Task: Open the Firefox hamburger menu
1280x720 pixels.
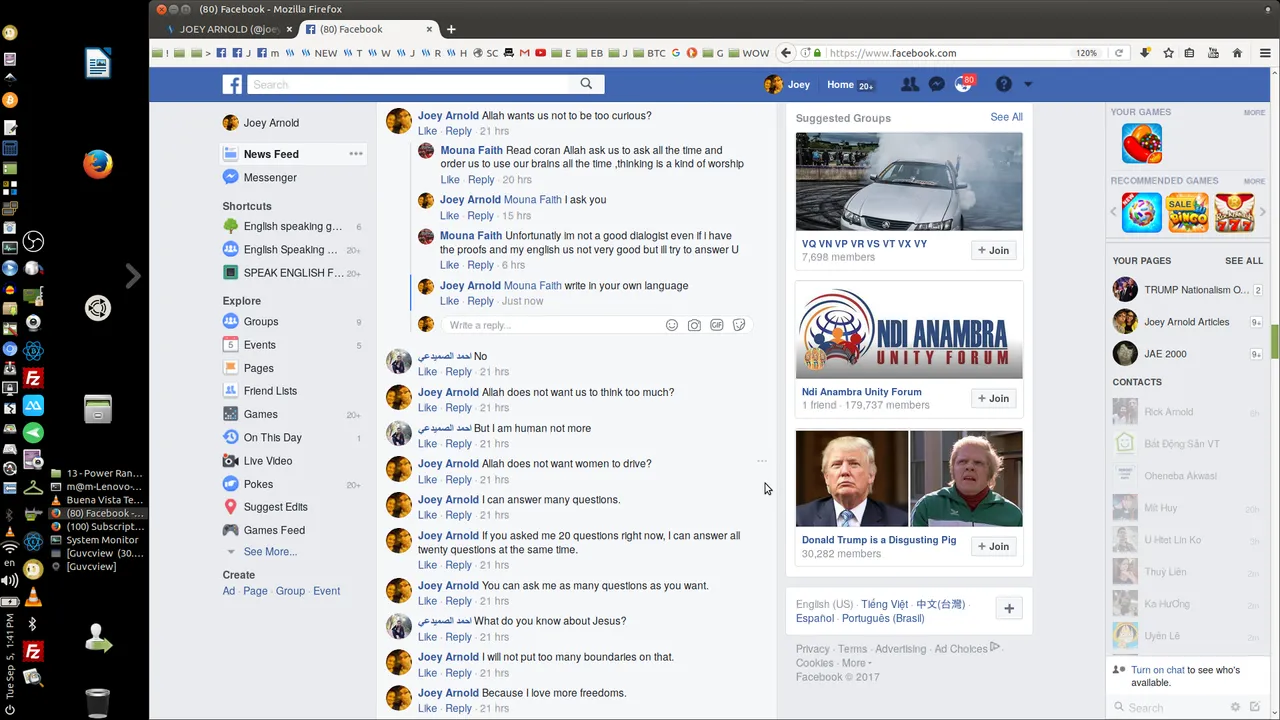Action: click(1266, 53)
